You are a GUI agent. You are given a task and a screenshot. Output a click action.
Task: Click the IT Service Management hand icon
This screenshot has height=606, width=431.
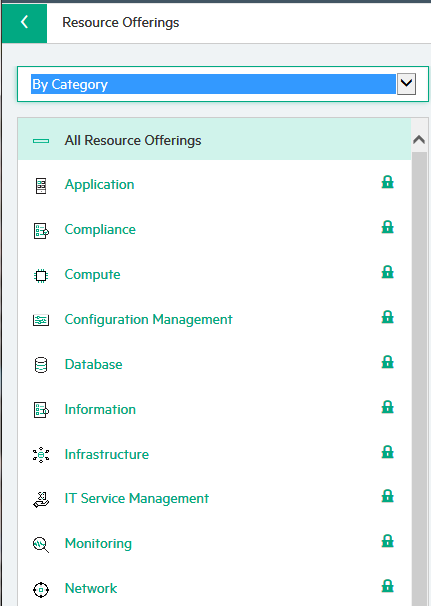click(x=41, y=499)
